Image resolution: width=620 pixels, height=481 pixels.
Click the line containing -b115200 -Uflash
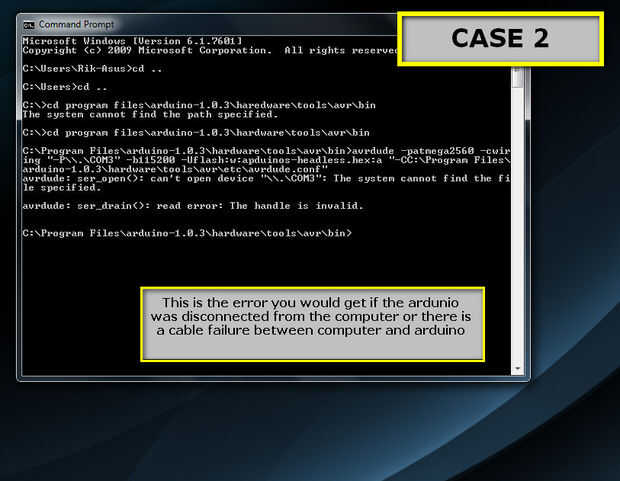coord(266,160)
